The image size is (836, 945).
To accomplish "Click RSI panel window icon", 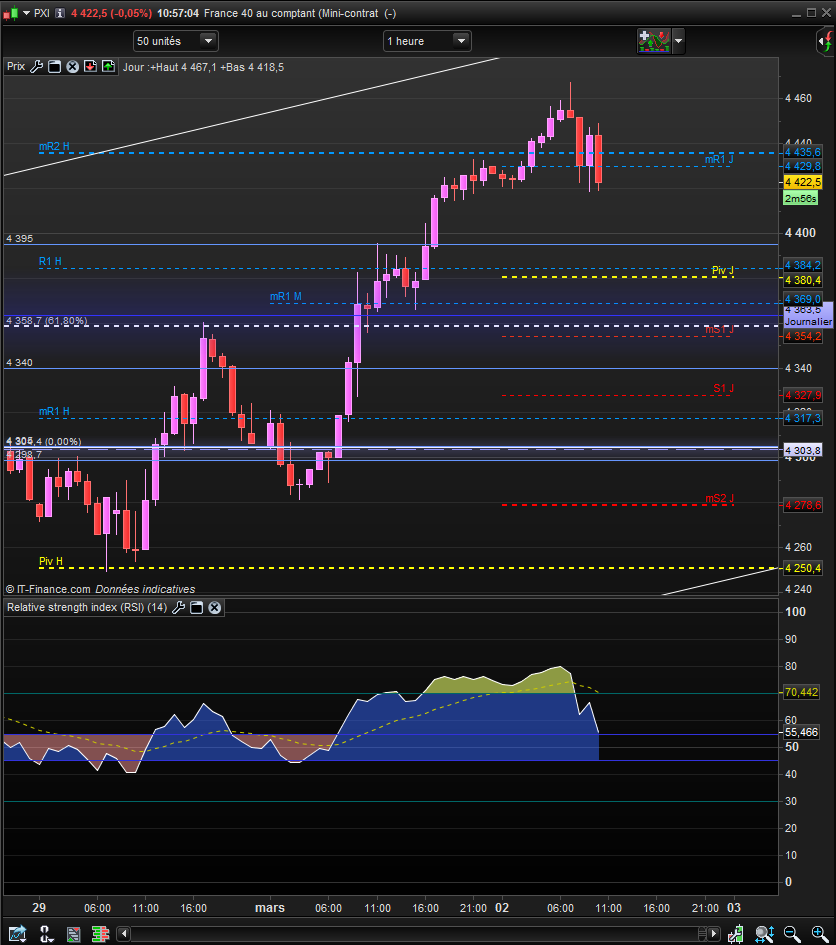I will (x=196, y=608).
